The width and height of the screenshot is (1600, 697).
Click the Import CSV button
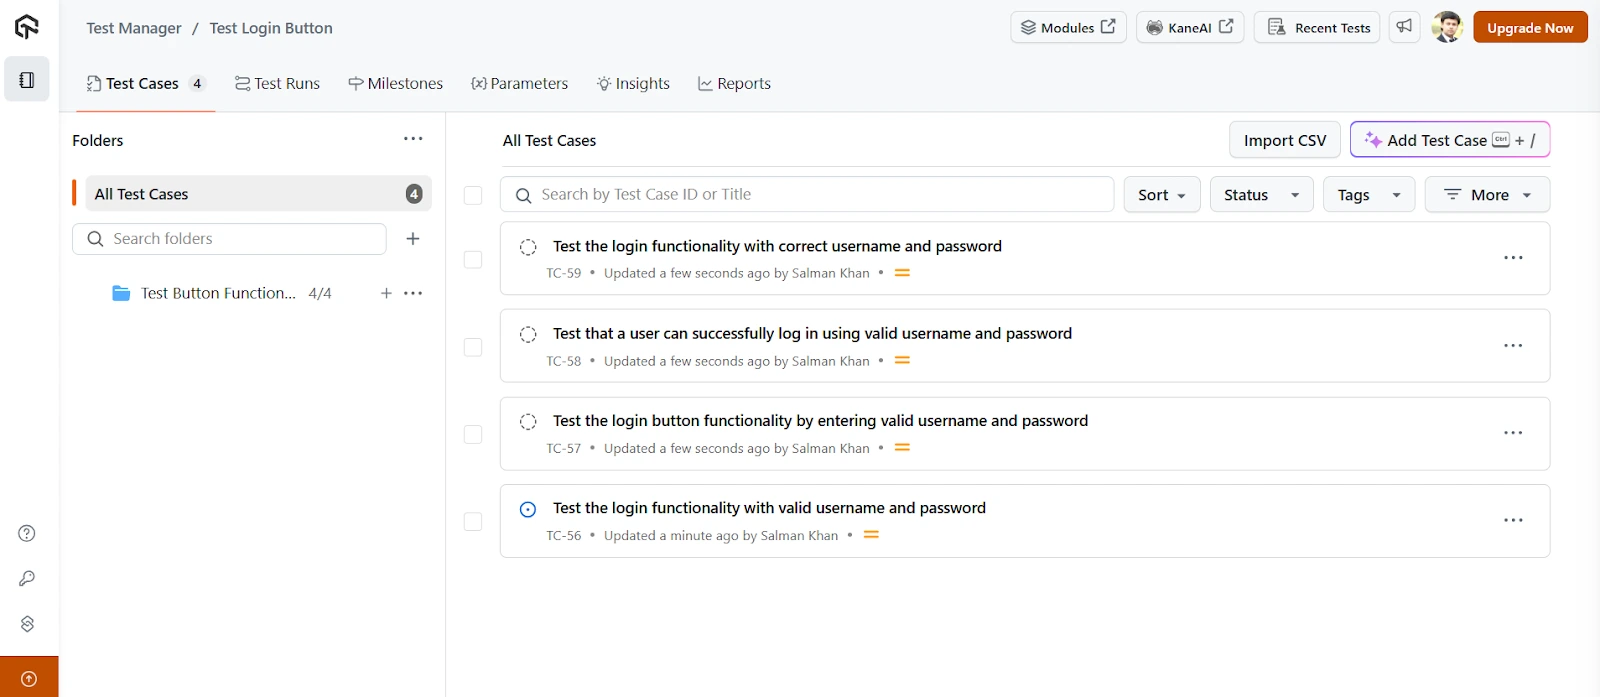click(1283, 140)
